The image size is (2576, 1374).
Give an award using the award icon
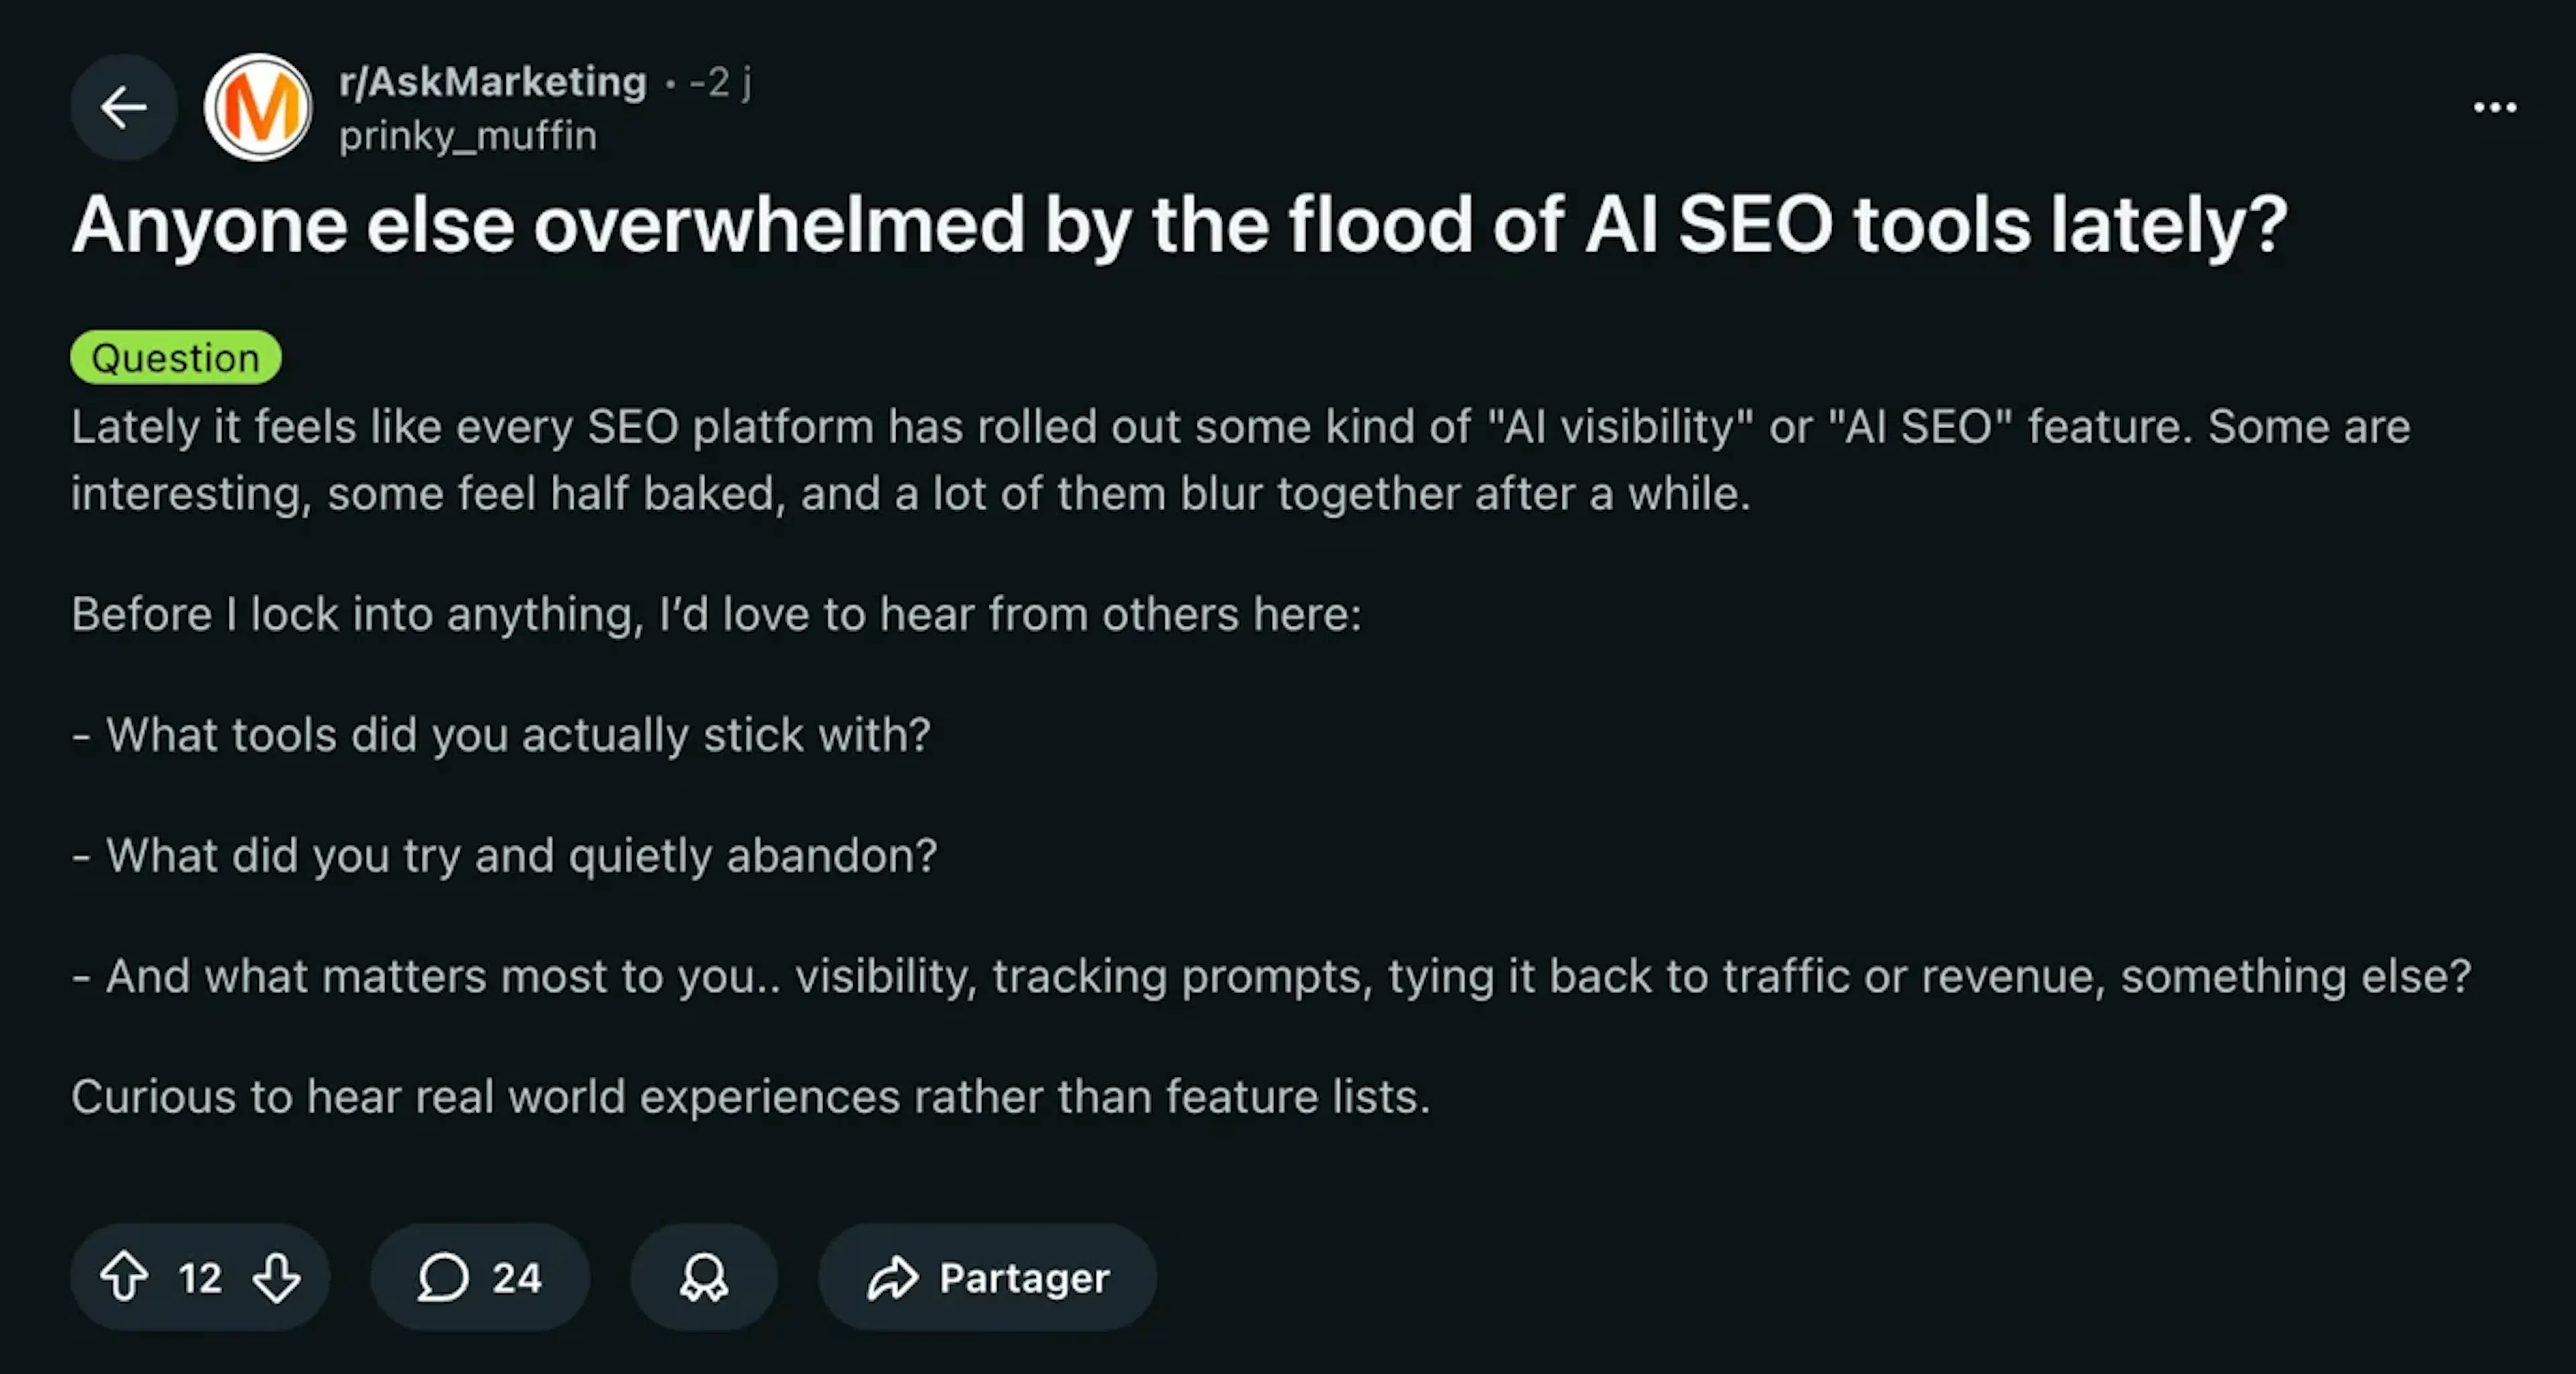coord(703,1277)
